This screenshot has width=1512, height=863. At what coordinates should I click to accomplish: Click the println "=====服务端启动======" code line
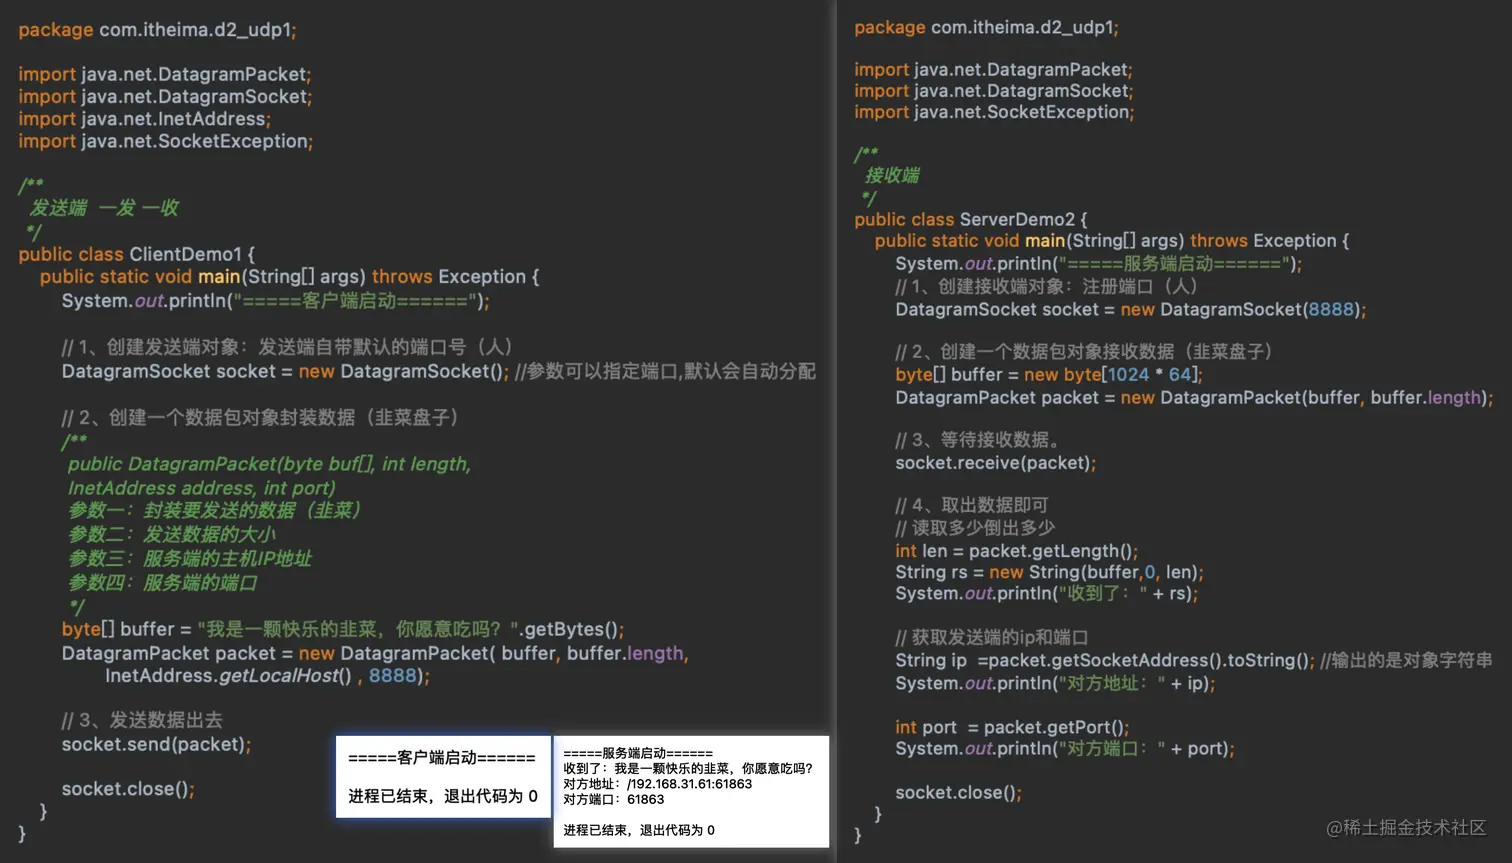click(1098, 264)
